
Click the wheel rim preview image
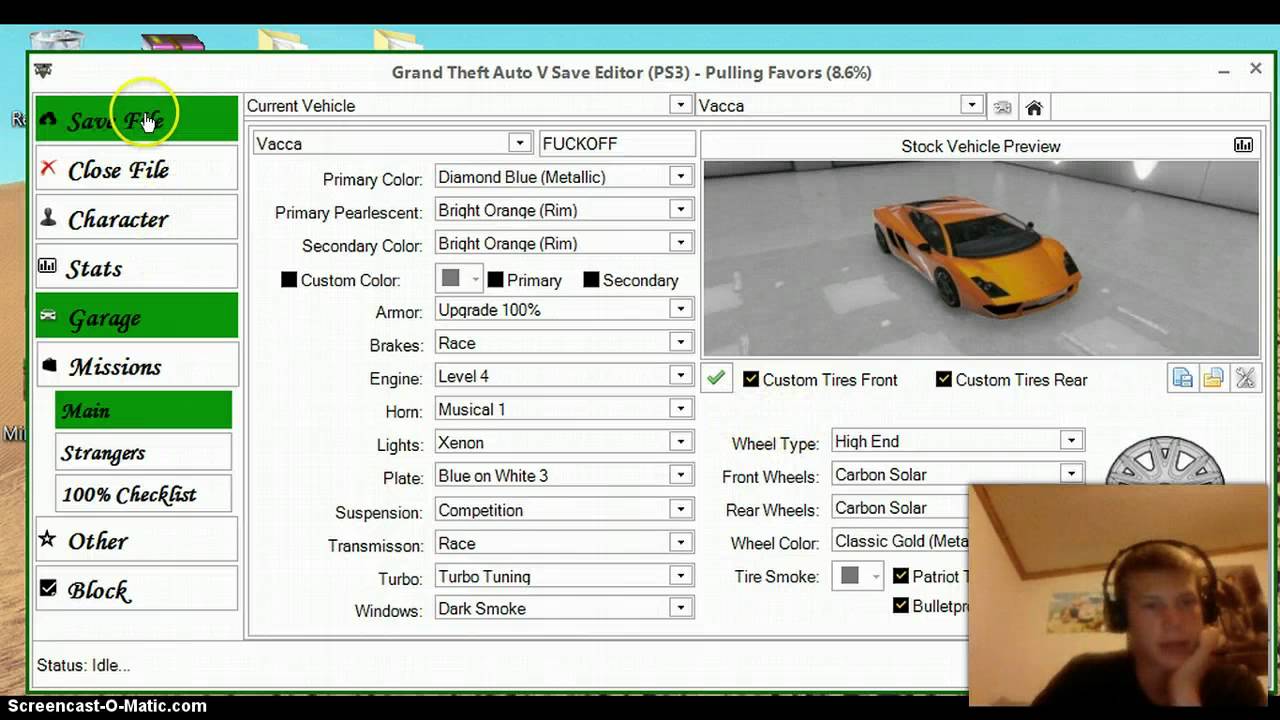[1165, 462]
